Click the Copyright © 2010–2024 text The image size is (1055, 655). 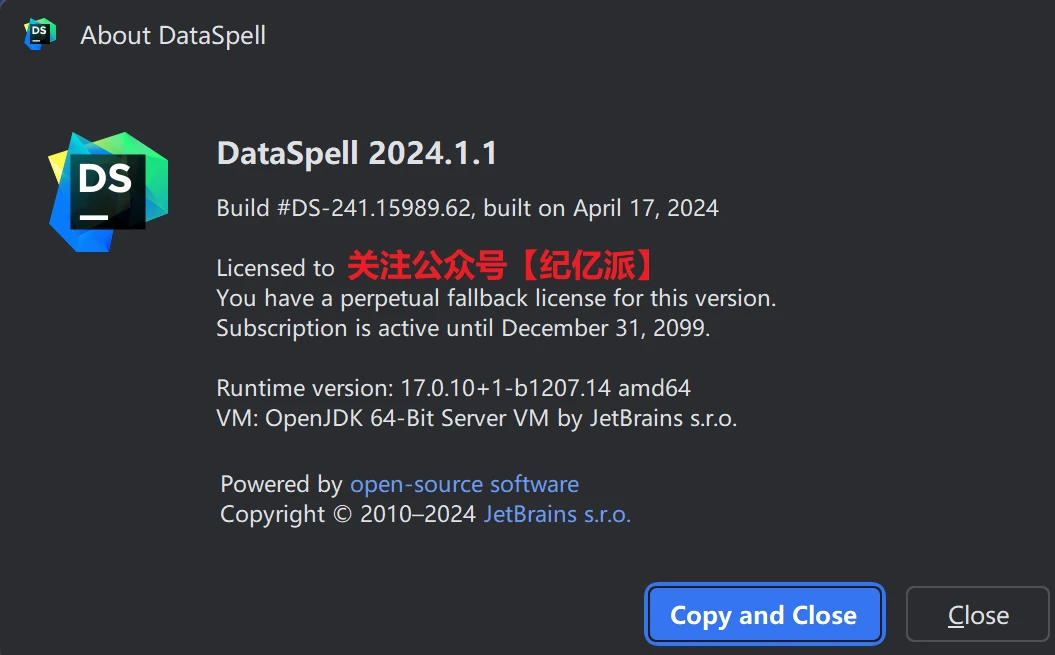[348, 514]
